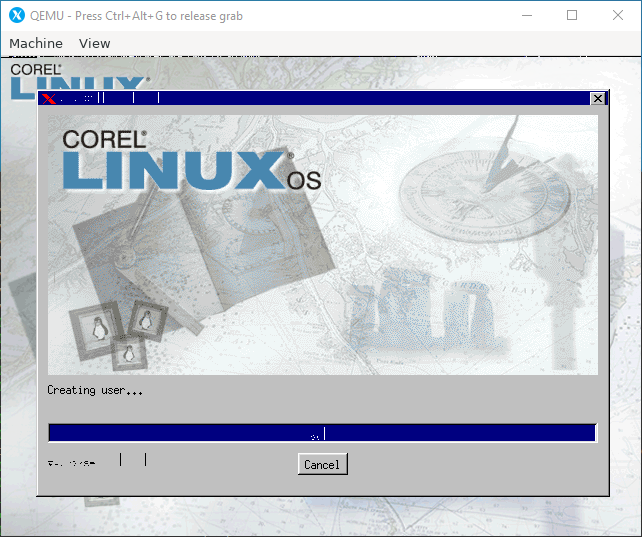Close the Corel Linux installer dialog
Image resolution: width=642 pixels, height=537 pixels.
click(598, 98)
